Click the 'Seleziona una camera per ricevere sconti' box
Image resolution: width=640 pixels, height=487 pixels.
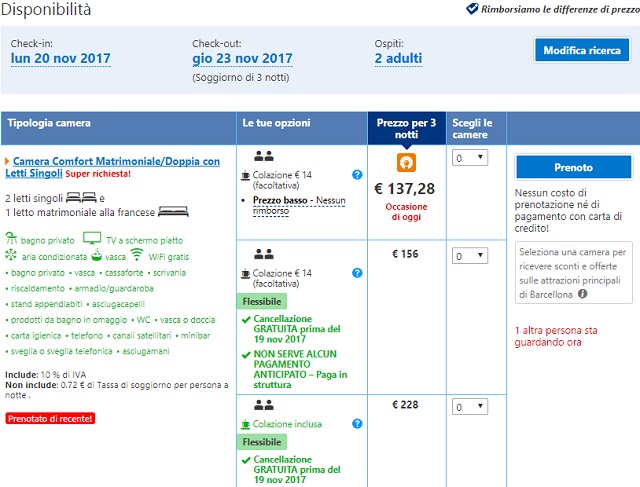pos(574,273)
